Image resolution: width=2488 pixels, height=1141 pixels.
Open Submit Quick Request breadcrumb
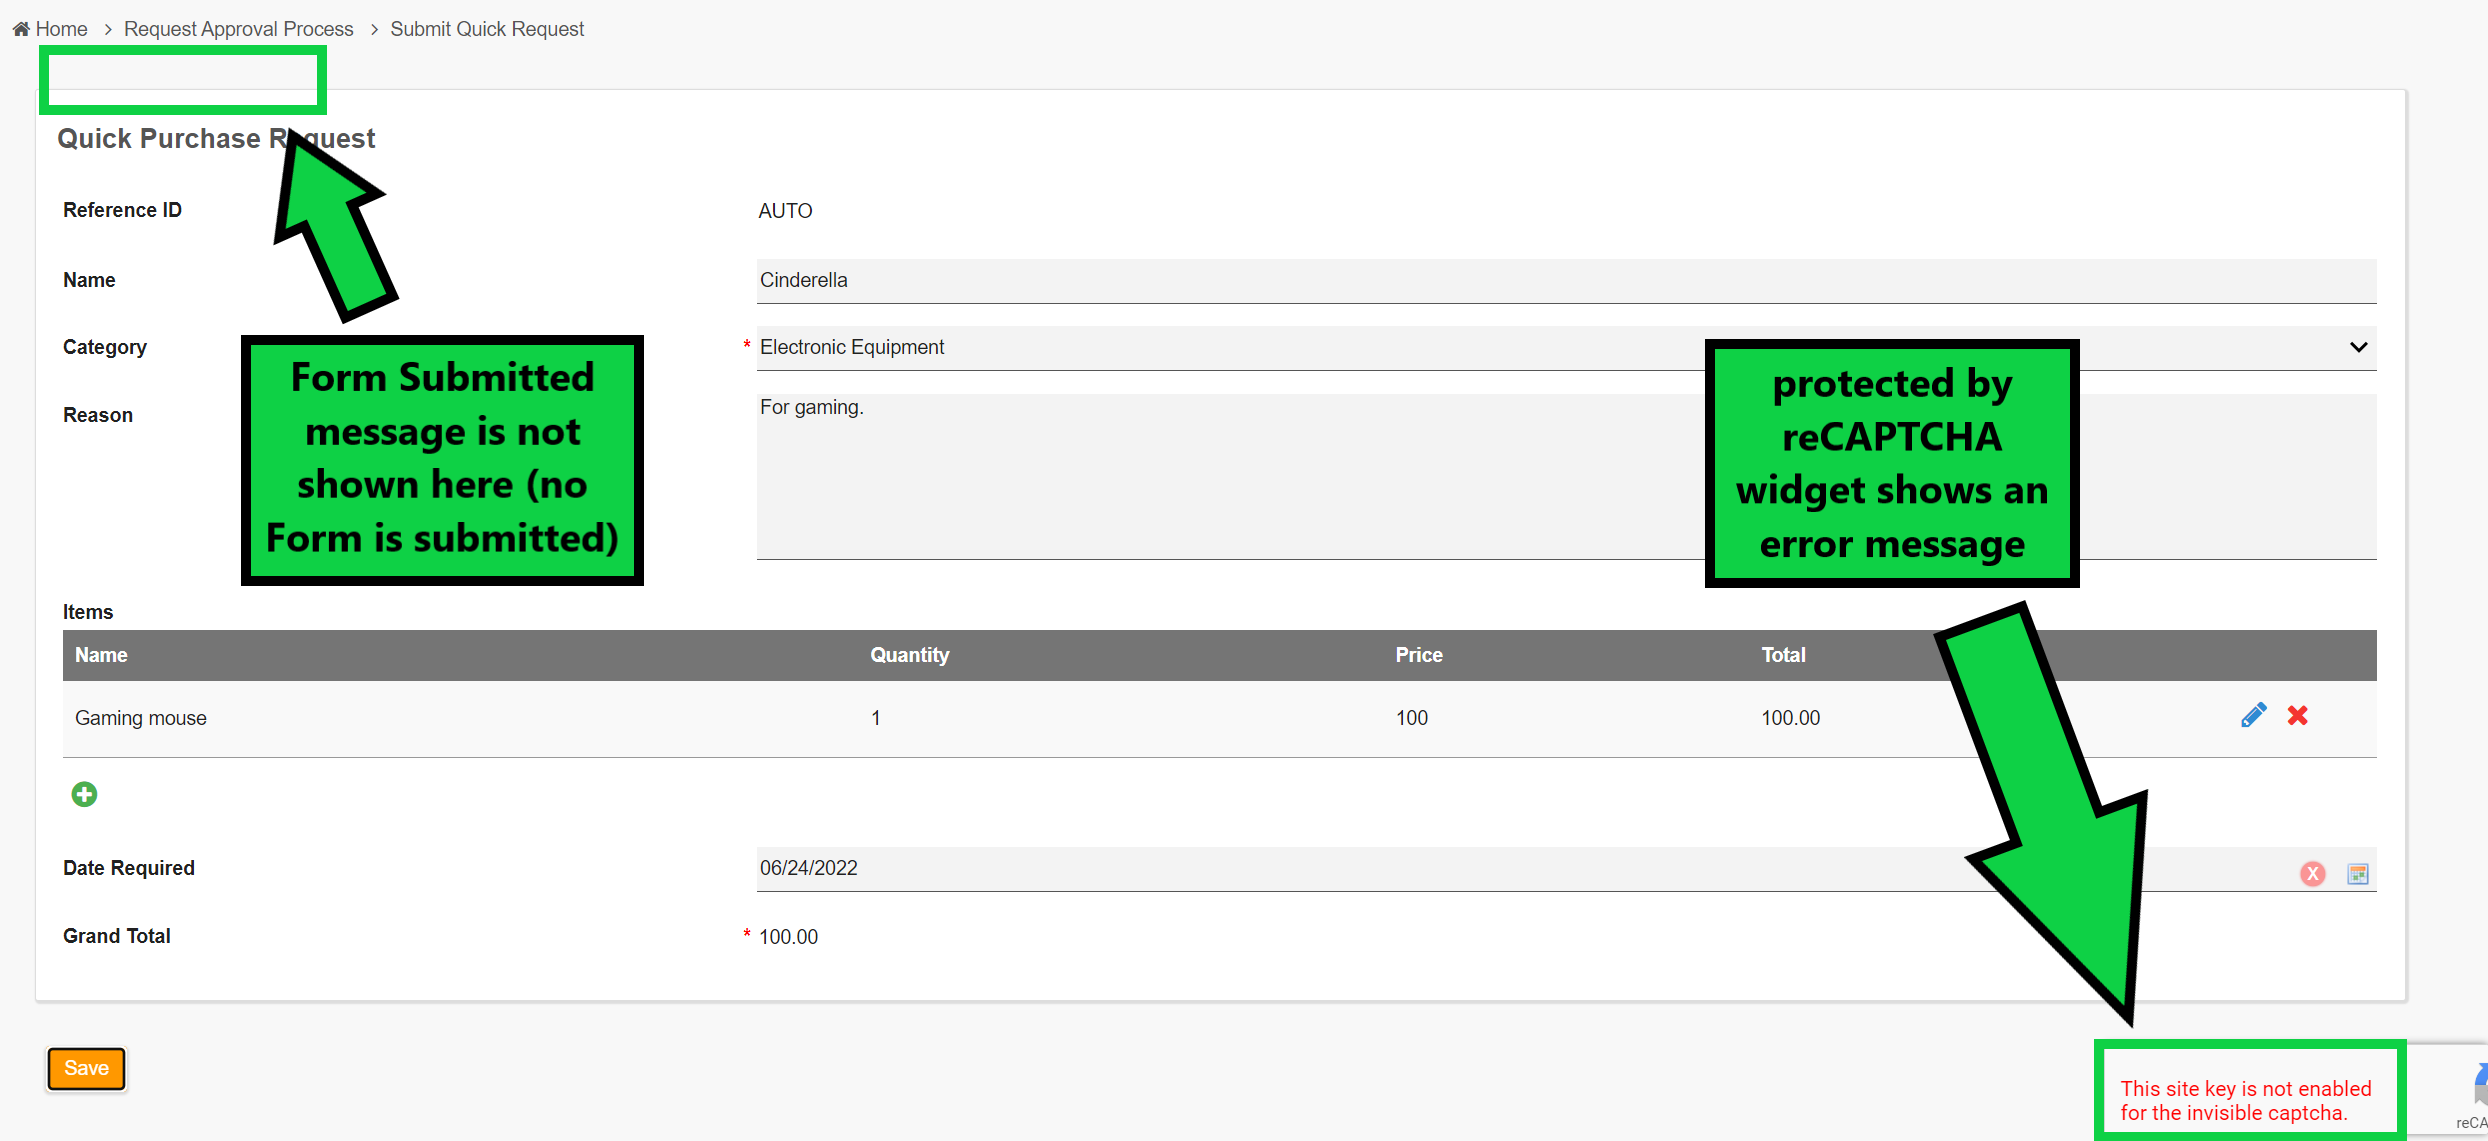[x=487, y=29]
